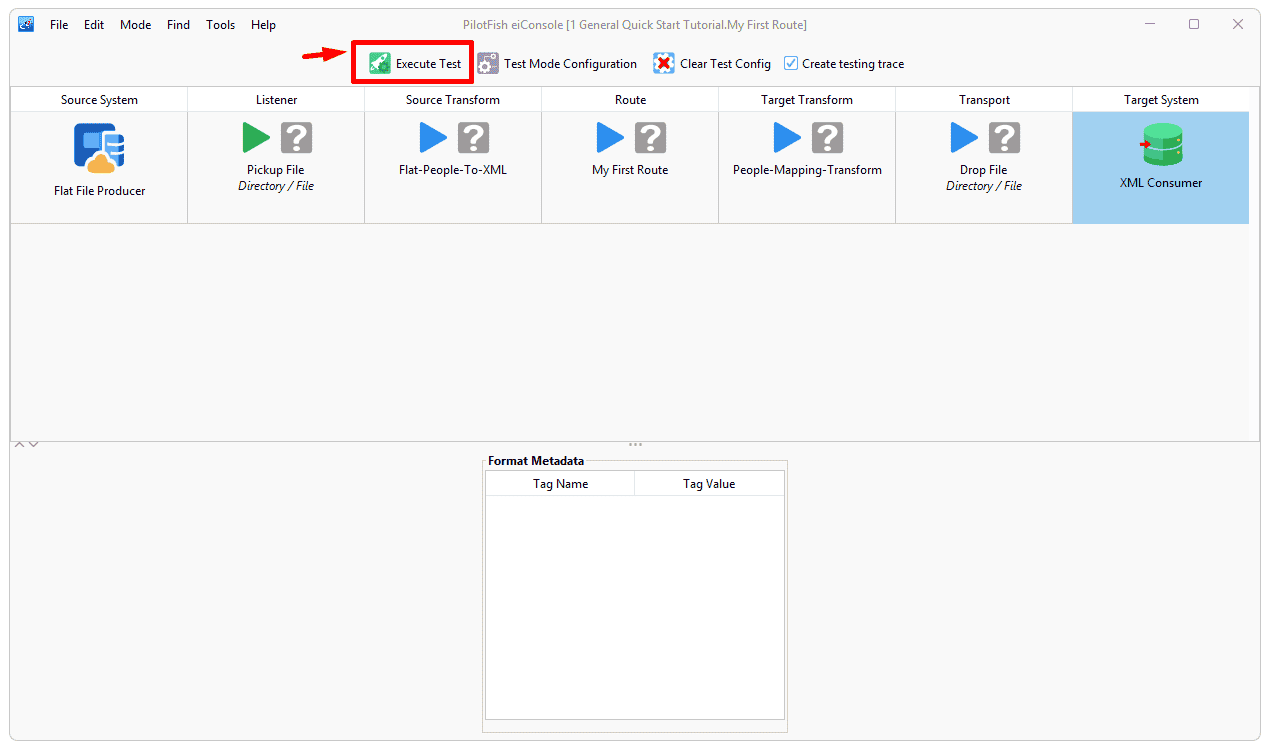Open the Help menu

coord(263,25)
